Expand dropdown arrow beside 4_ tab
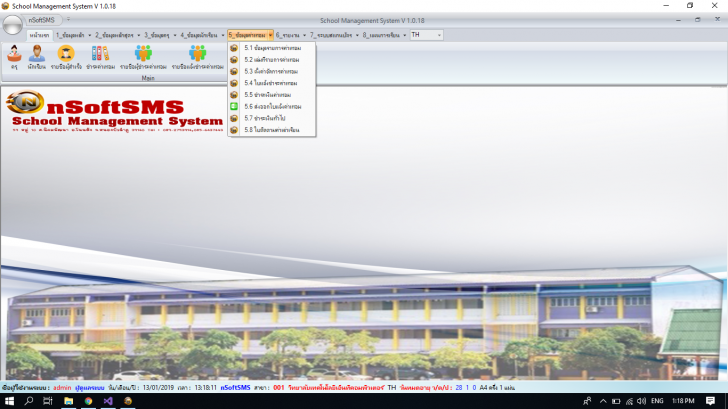 coord(223,35)
